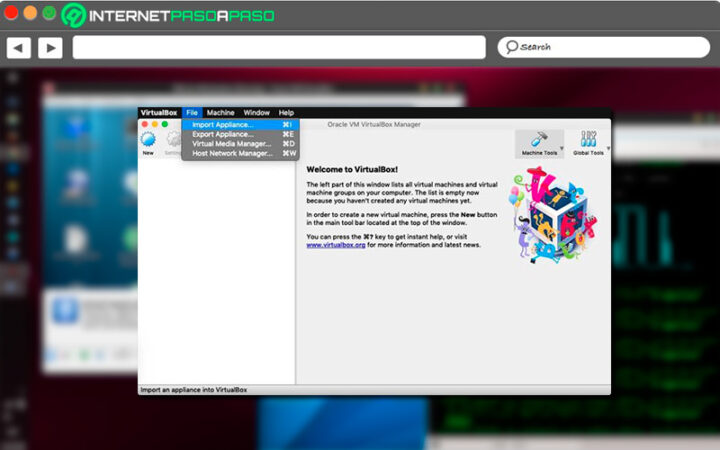Open Virtual Media Manager from menu
This screenshot has width=720, height=450.
231,144
